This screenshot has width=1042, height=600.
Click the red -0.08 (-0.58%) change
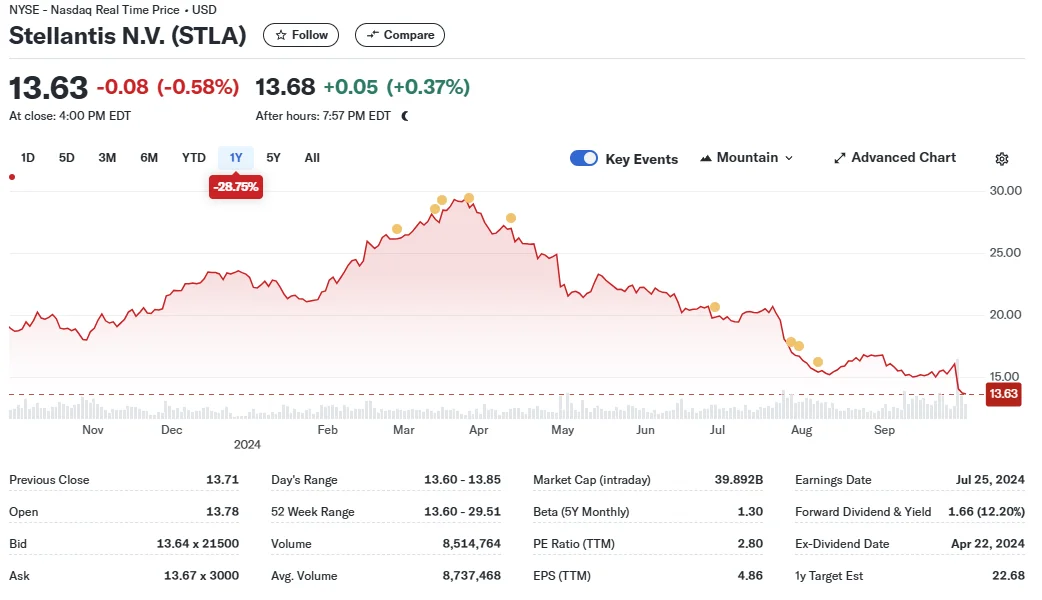(x=167, y=86)
